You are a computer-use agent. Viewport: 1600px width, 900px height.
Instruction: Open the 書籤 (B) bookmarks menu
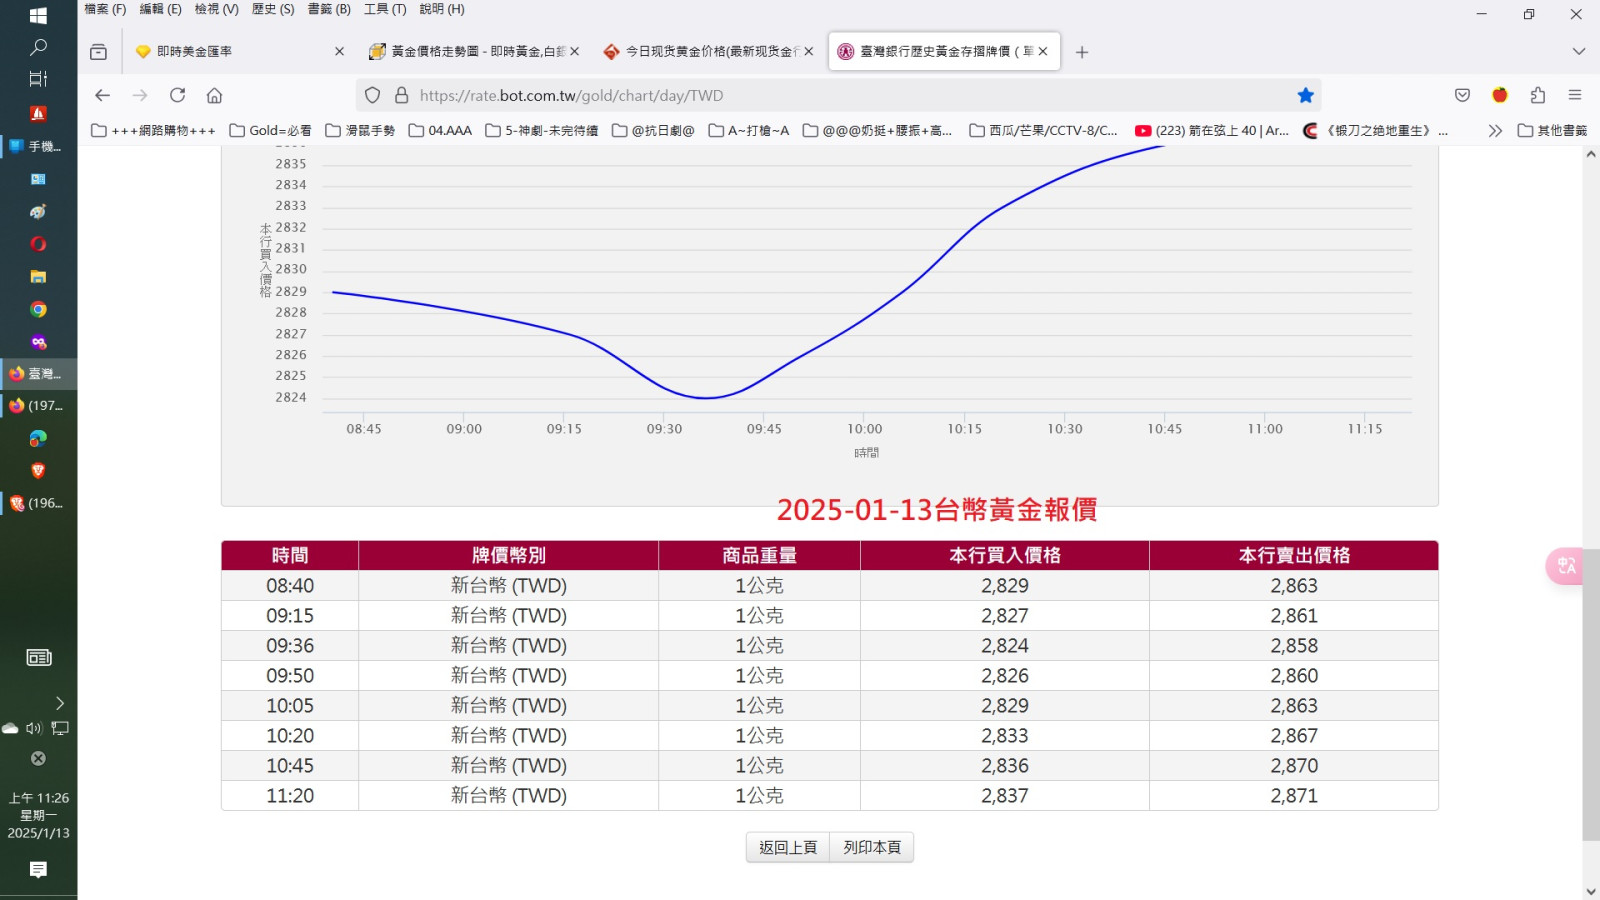[x=328, y=9]
